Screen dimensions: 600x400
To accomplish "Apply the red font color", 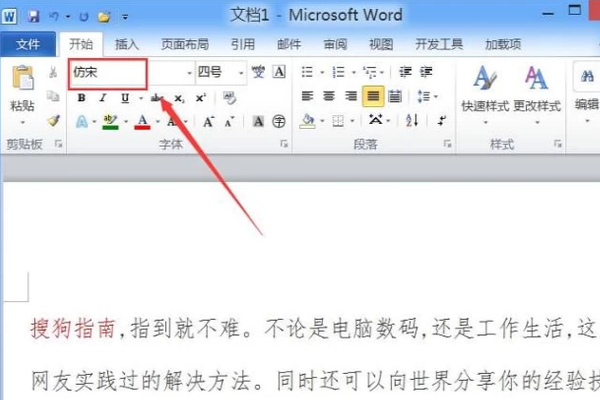I will point(142,122).
